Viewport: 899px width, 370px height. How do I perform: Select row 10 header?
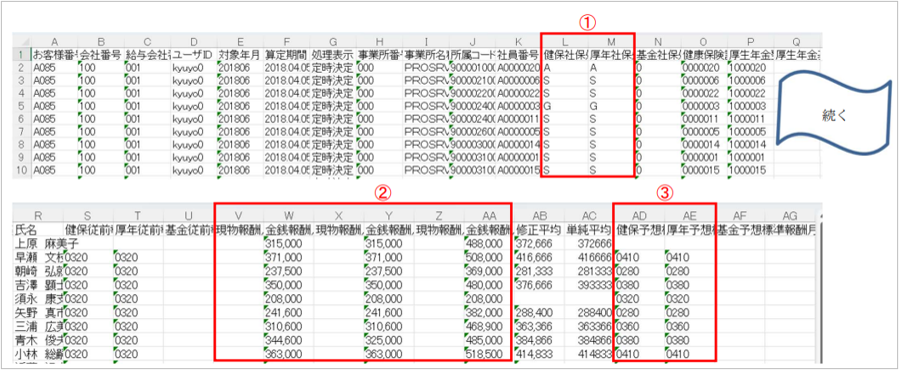click(22, 171)
